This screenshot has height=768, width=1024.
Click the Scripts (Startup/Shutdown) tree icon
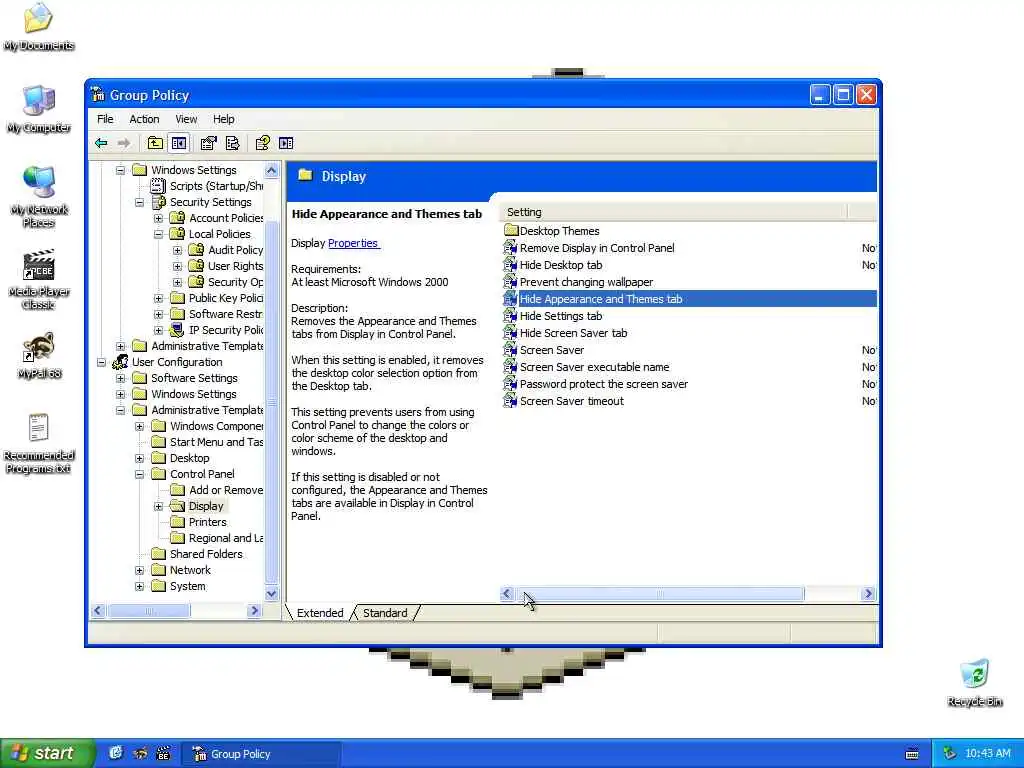(158, 186)
